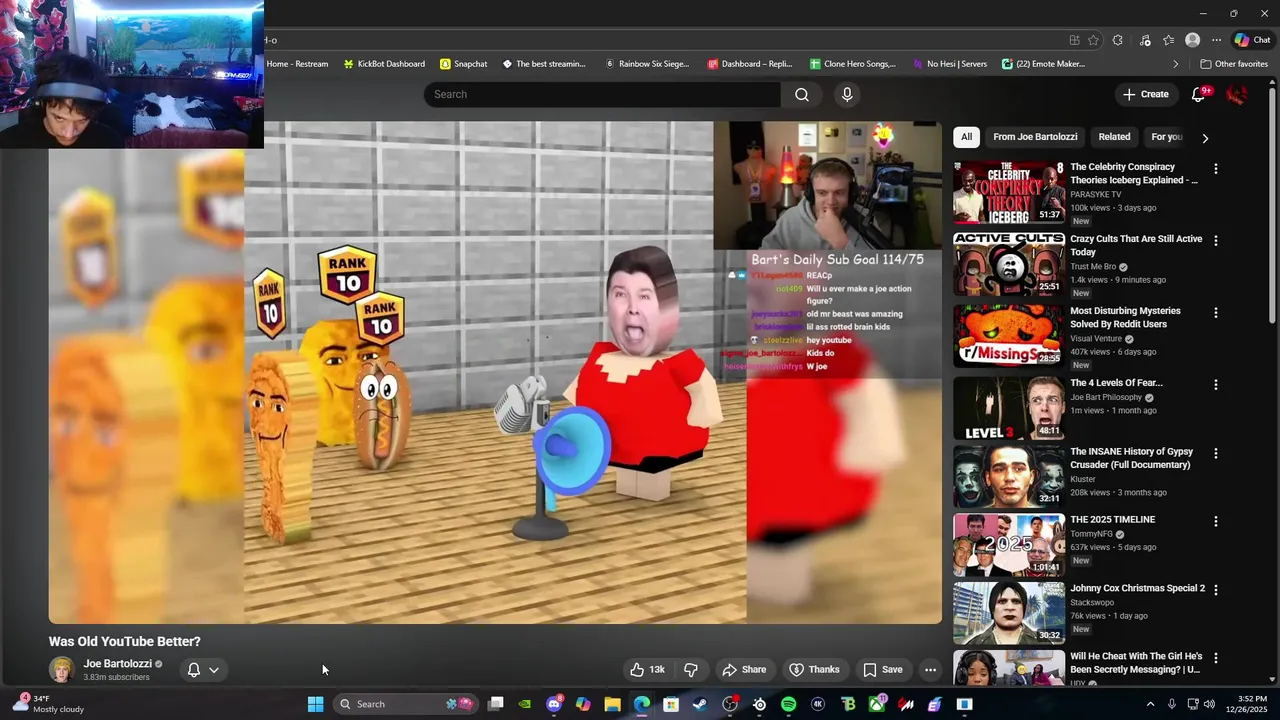Open Spotify from the taskbar
The image size is (1280, 720).
click(788, 704)
